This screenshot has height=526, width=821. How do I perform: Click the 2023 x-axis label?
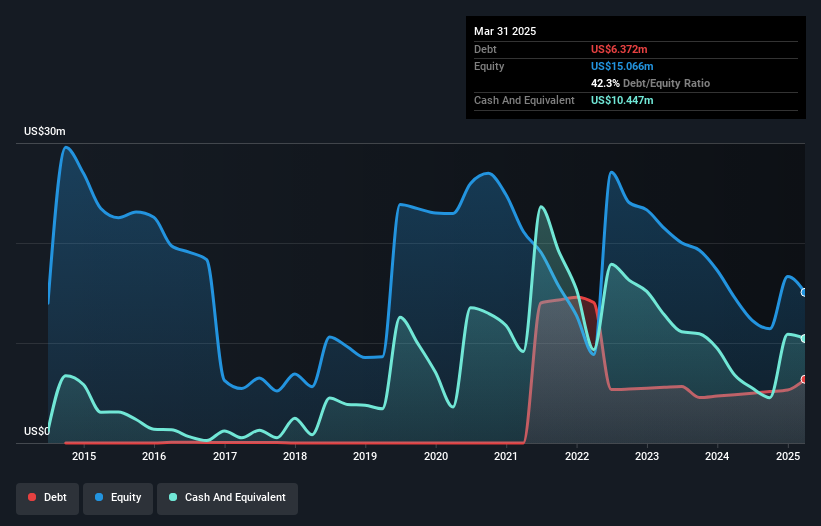click(647, 456)
